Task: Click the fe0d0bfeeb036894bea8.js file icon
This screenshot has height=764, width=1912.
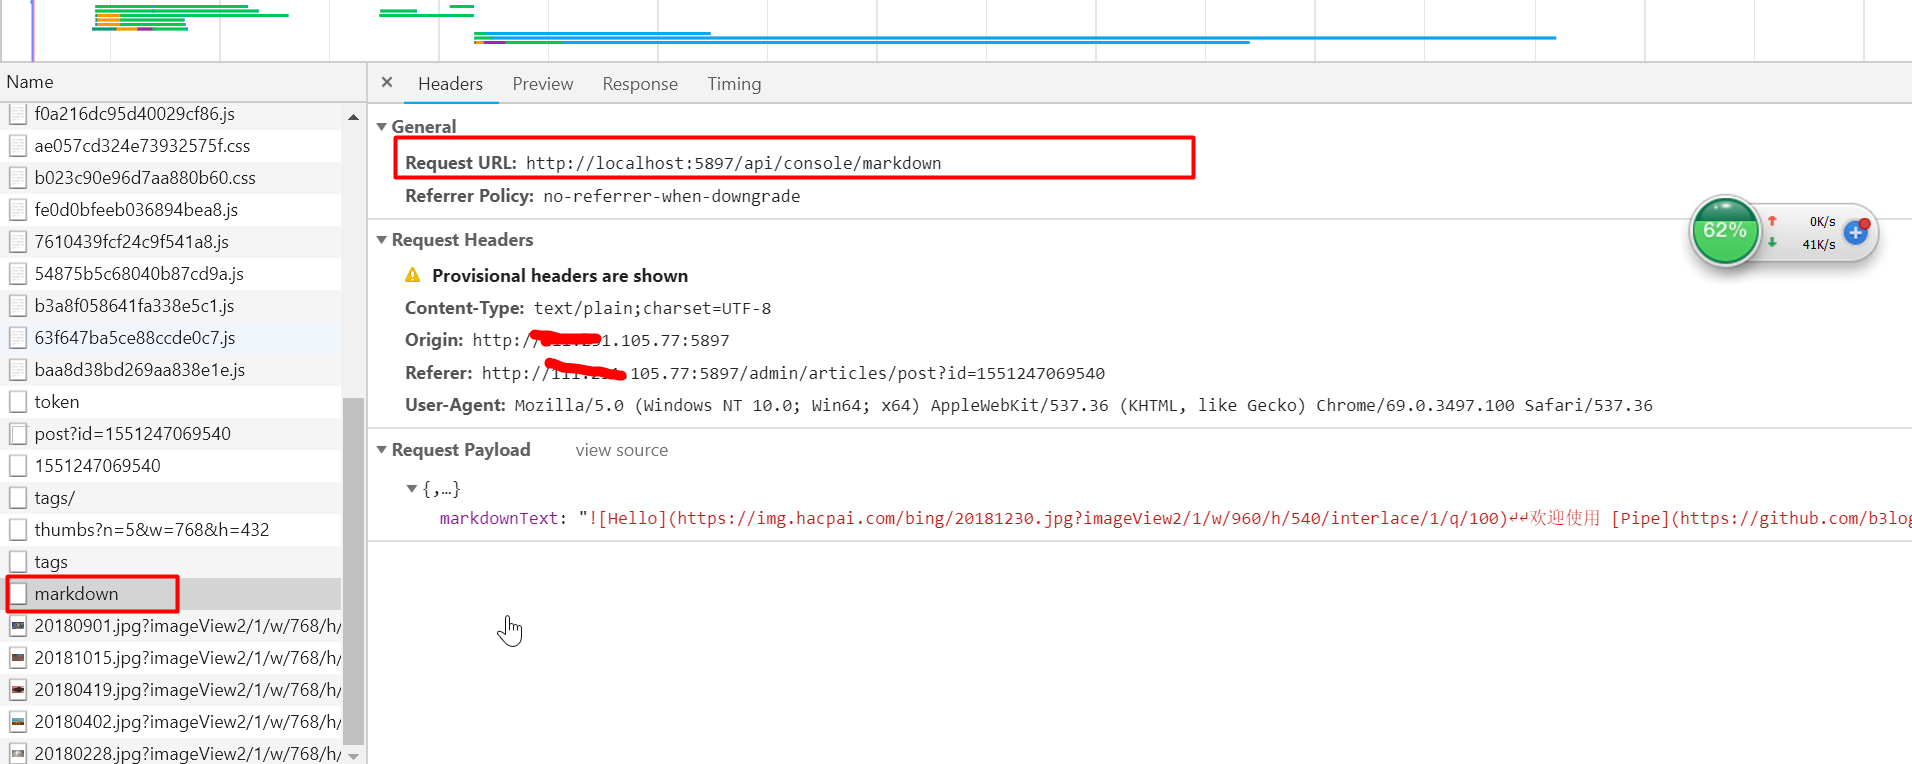Action: coord(18,210)
